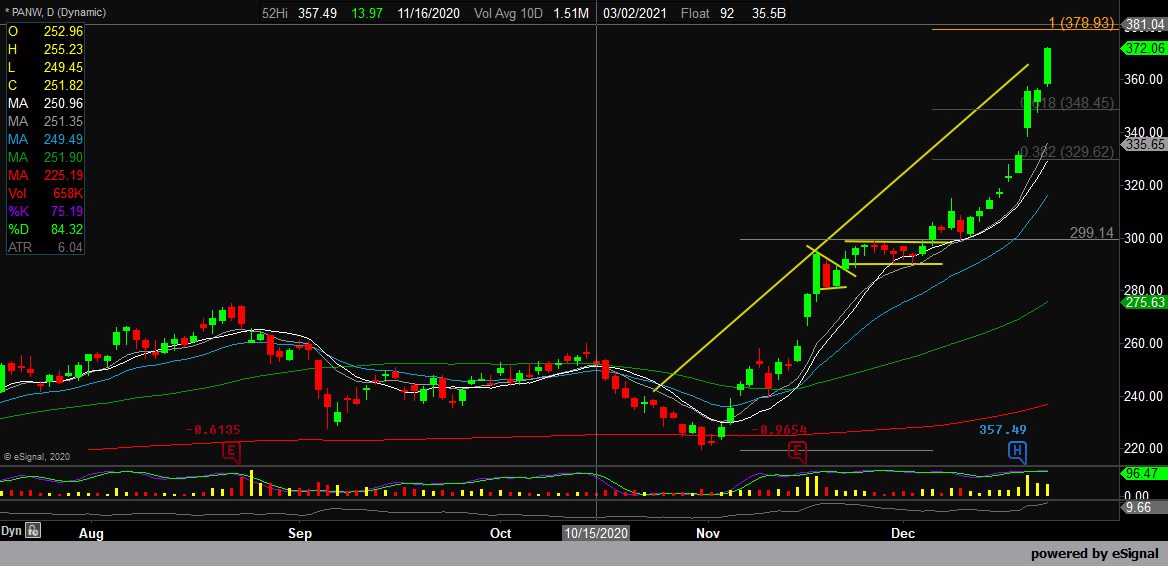Click the earnings E marker labeled -0.6135
Viewport: 1168px width, 566px height.
(x=232, y=452)
